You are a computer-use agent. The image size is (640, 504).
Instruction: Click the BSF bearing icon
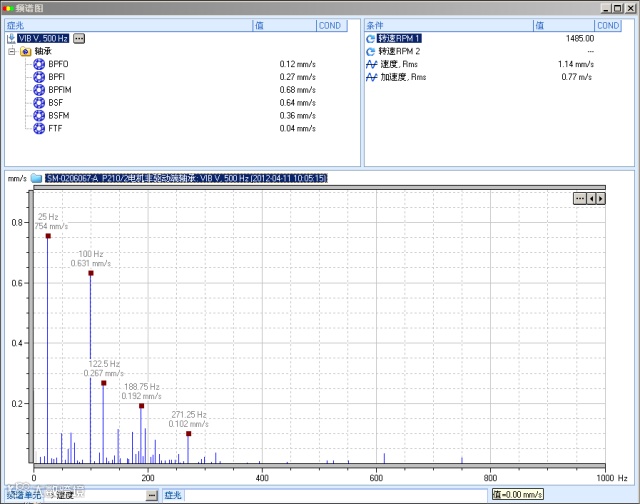(x=39, y=102)
